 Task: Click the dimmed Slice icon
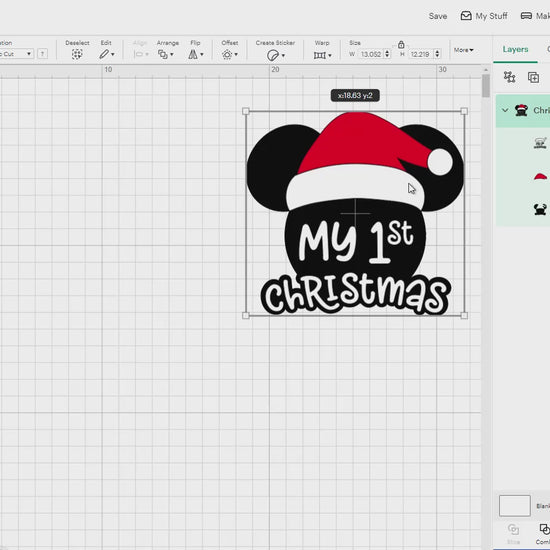pos(513,529)
